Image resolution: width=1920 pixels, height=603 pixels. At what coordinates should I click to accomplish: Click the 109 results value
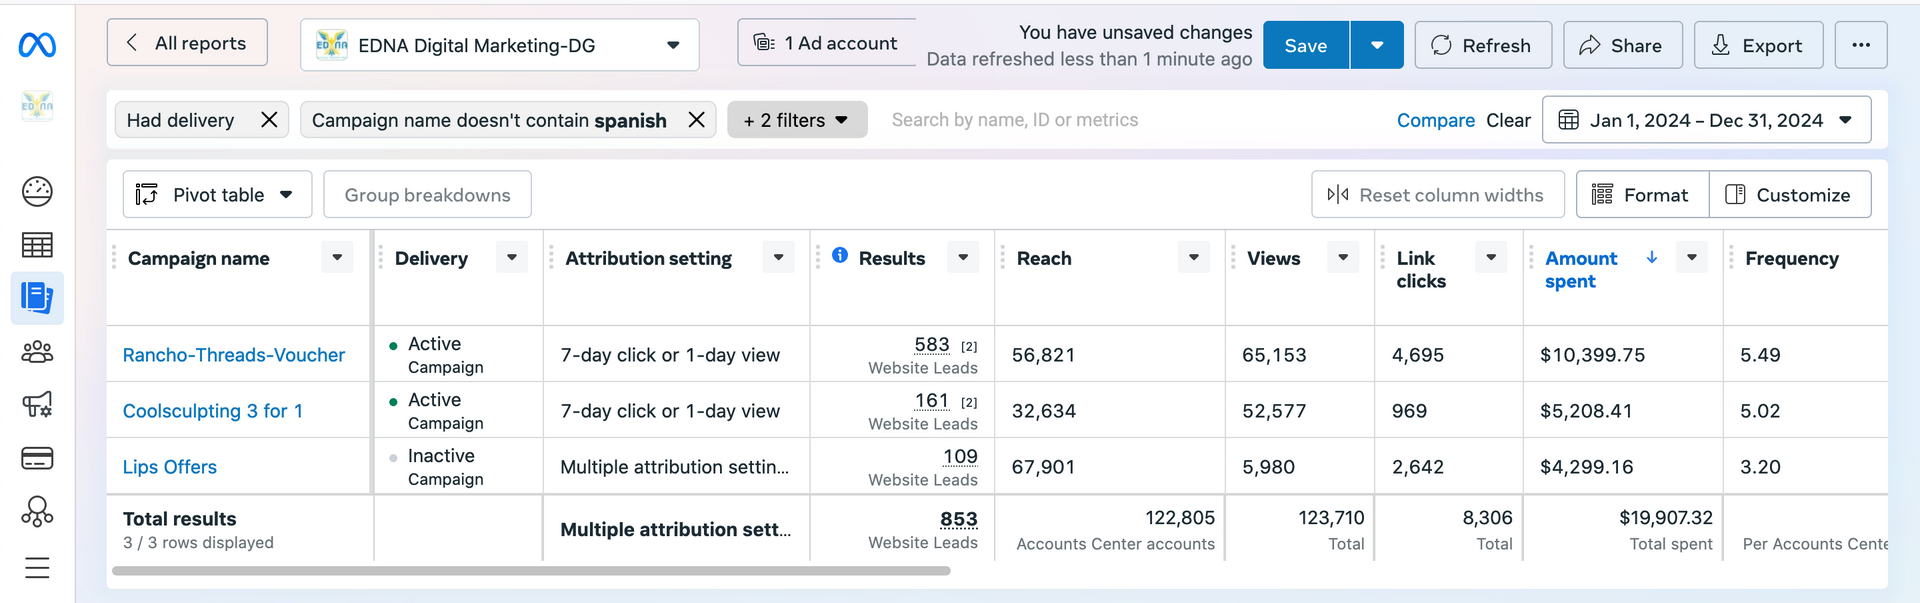click(x=960, y=457)
